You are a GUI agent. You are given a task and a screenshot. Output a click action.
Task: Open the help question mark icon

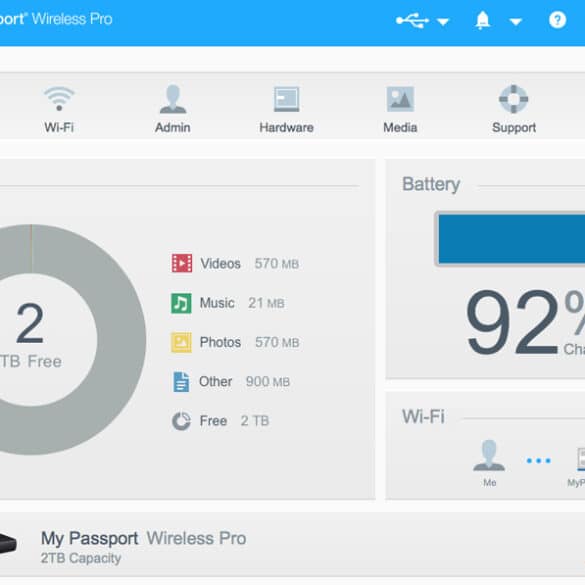click(x=557, y=20)
